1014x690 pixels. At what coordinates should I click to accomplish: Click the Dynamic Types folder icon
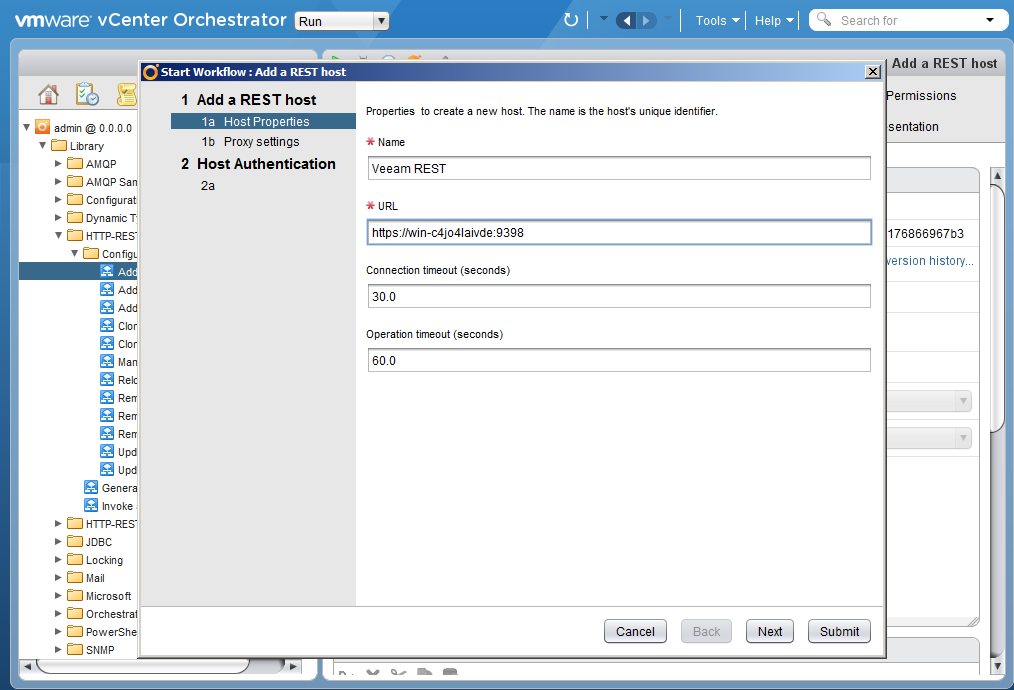tap(75, 217)
